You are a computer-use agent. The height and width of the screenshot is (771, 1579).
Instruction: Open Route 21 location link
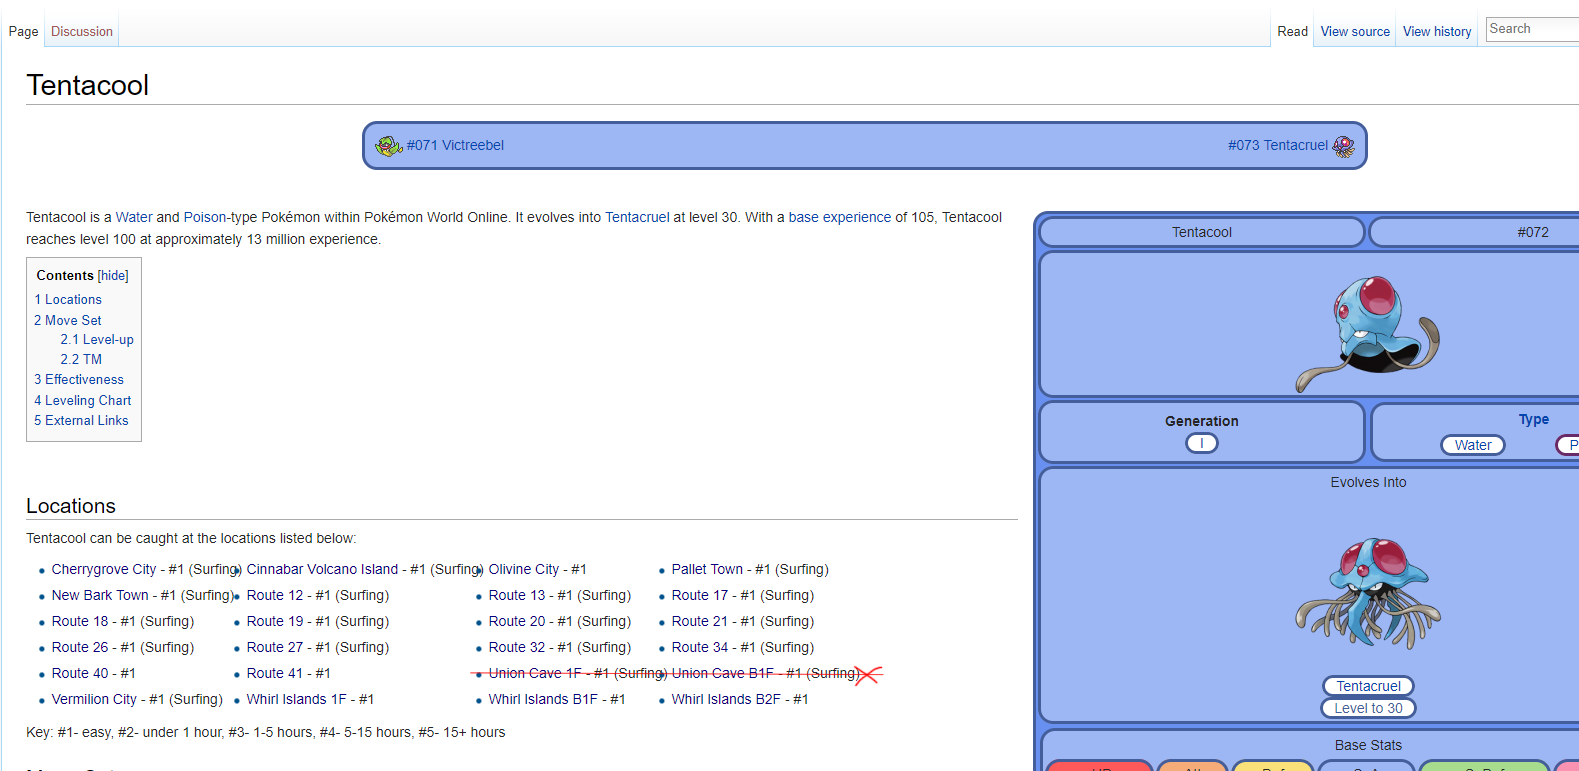point(700,621)
